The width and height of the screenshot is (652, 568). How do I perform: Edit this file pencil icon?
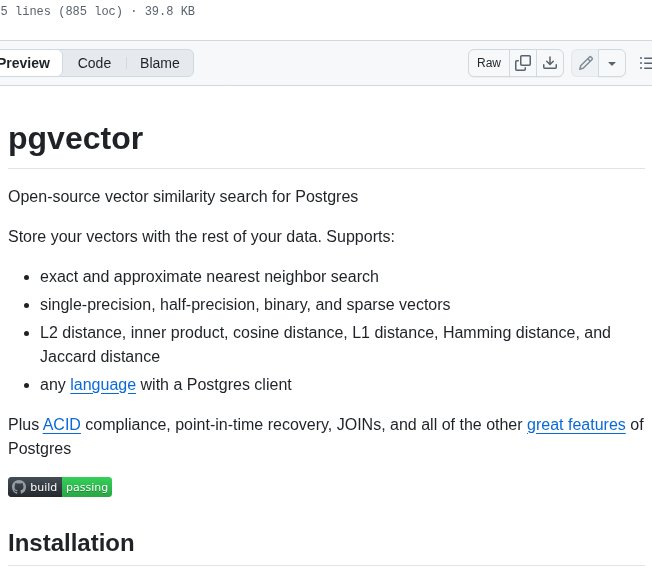point(585,63)
